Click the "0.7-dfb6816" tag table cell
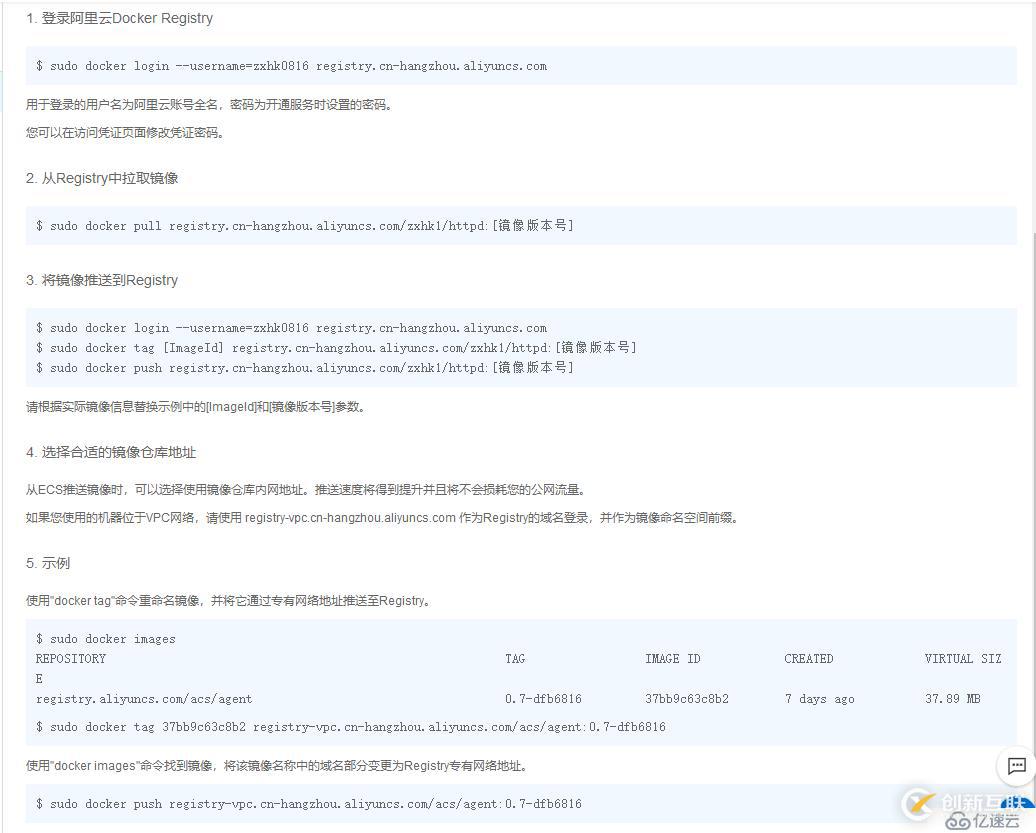The width and height of the screenshot is (1036, 833). click(543, 699)
